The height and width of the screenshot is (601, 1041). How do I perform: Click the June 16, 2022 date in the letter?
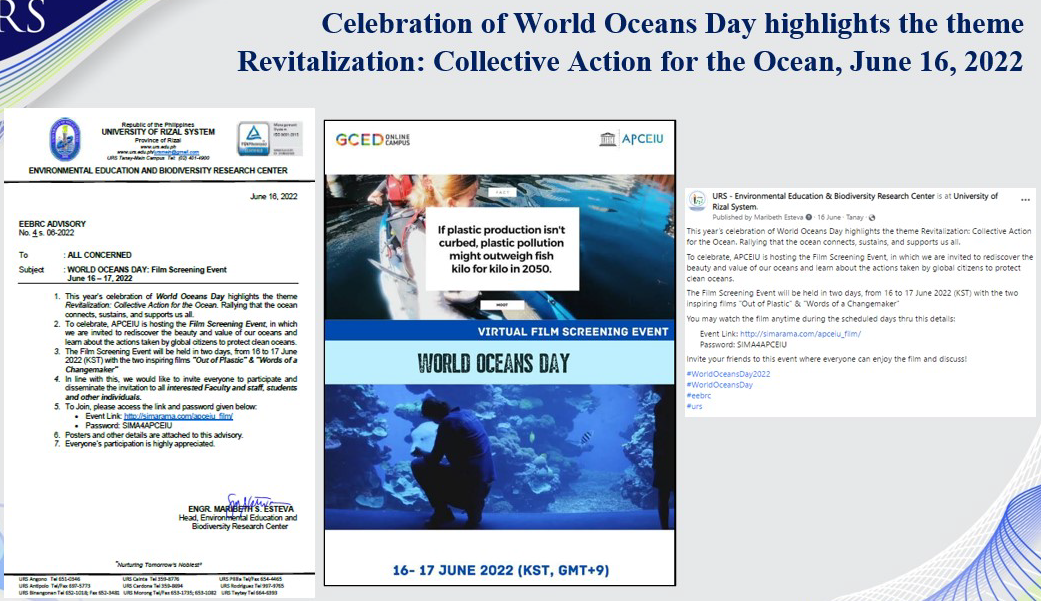tap(274, 197)
